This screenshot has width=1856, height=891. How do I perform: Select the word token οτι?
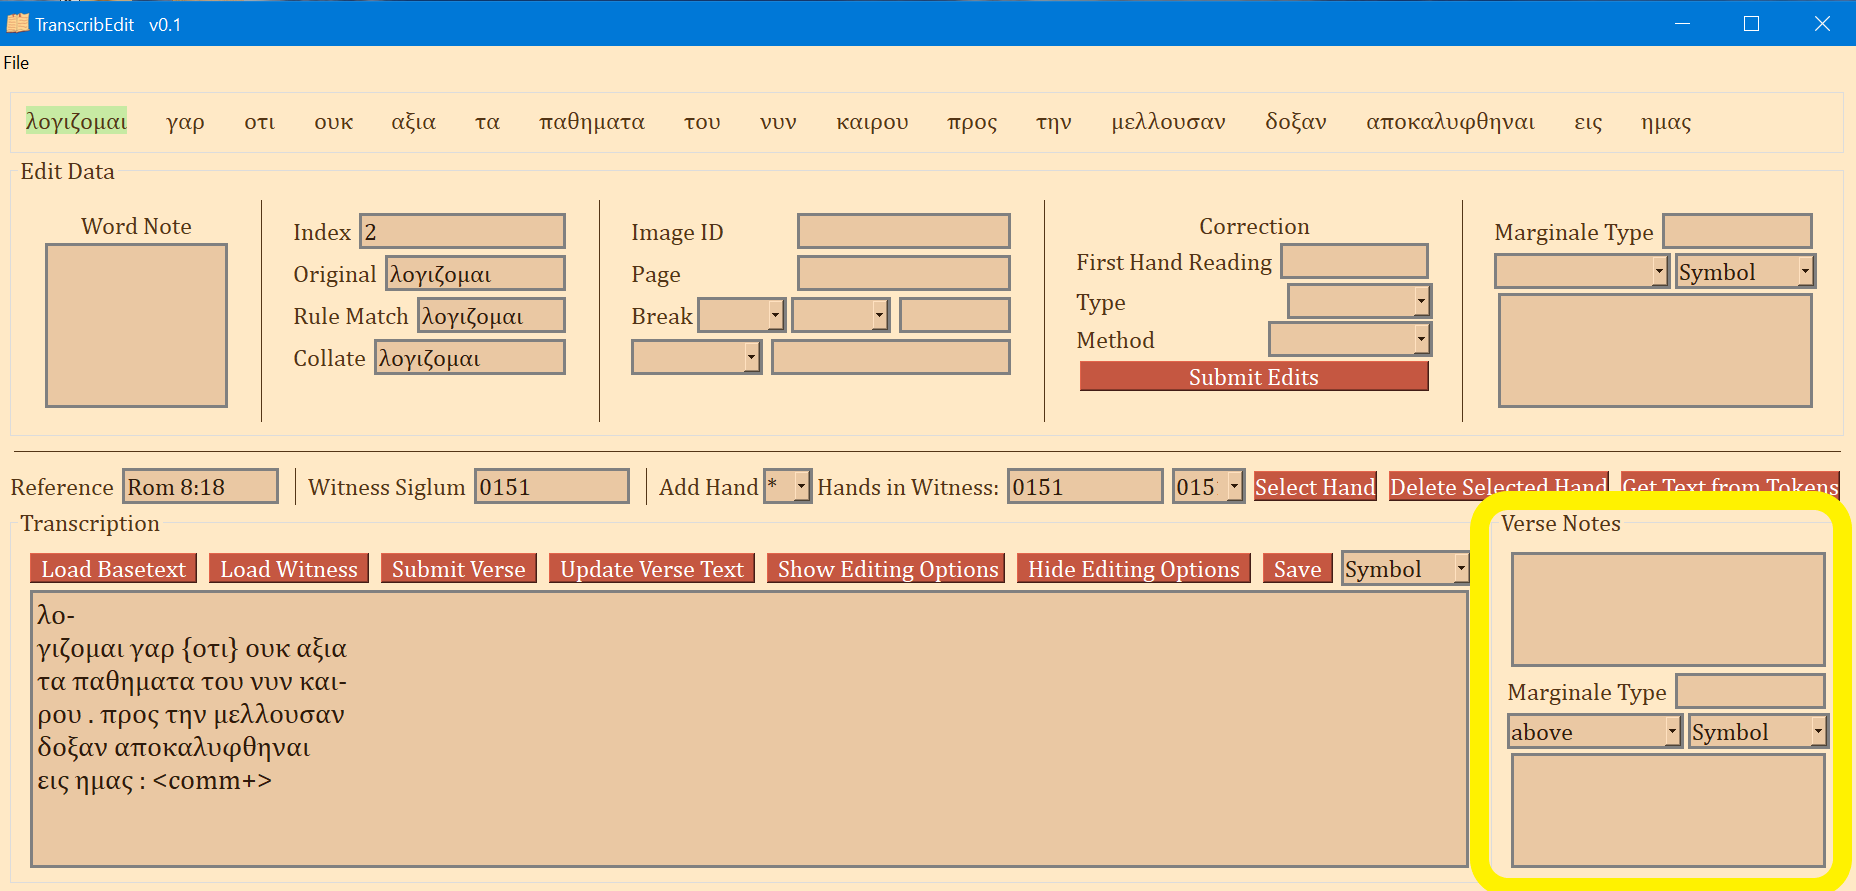point(259,122)
